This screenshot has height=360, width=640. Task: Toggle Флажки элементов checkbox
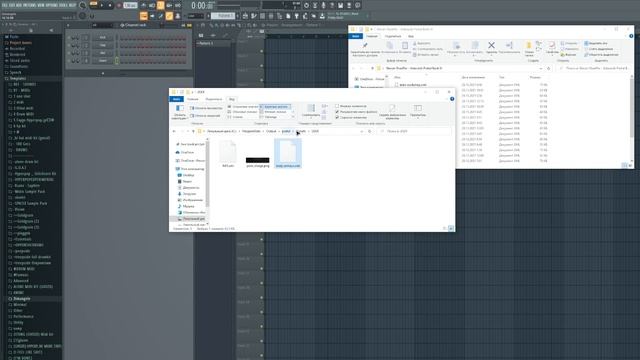pos(337,106)
